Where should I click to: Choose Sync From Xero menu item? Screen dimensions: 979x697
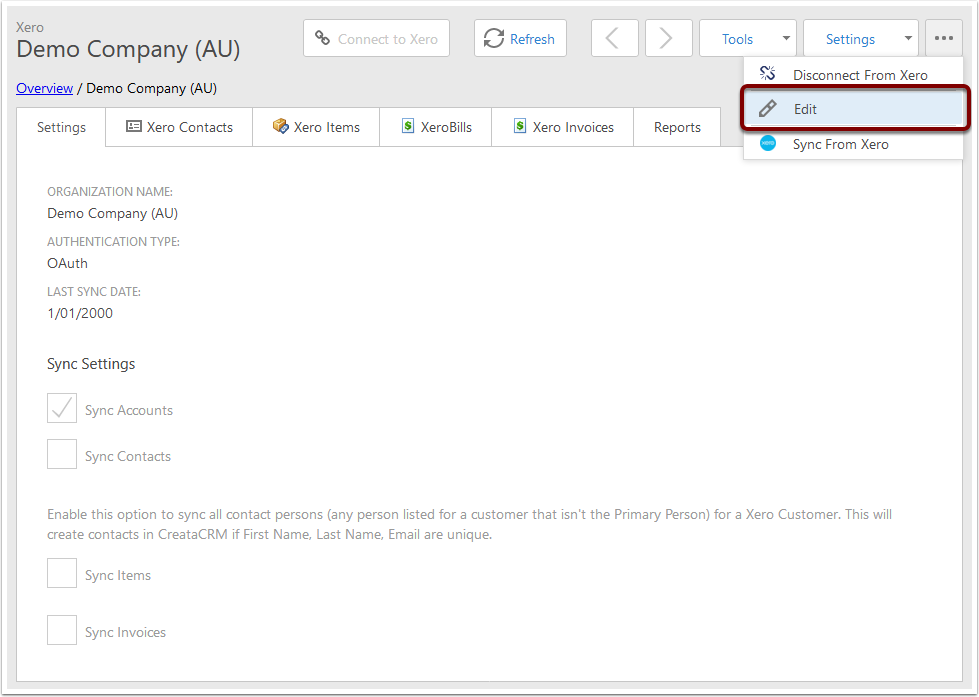click(x=853, y=144)
